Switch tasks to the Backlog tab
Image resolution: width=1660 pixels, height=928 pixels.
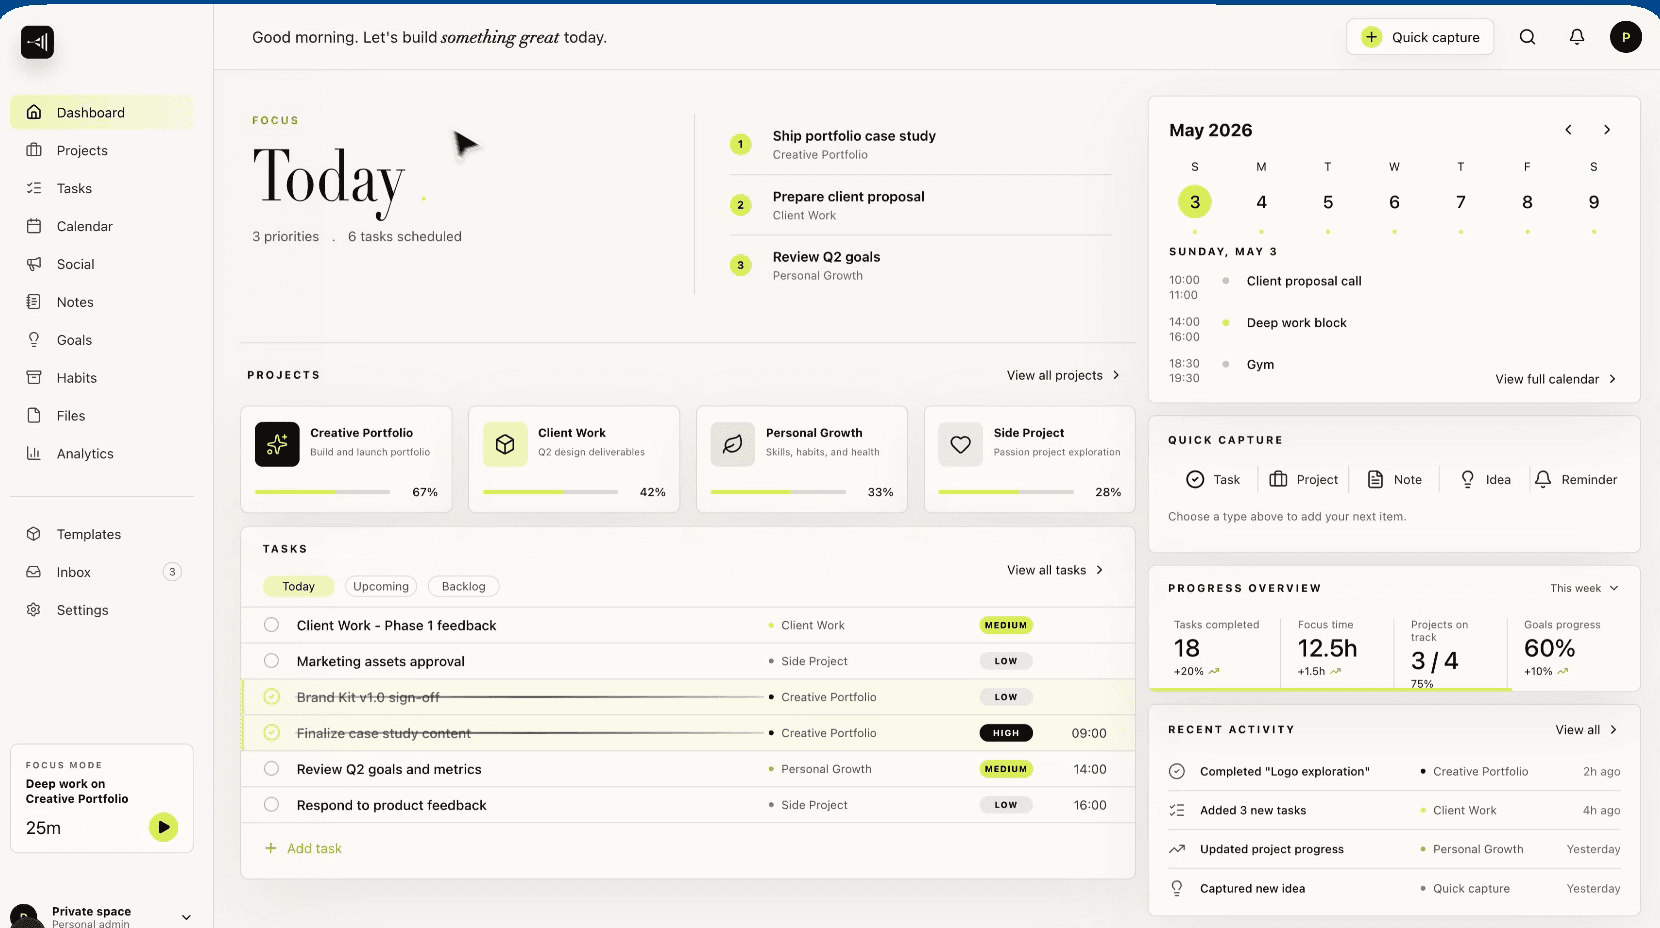tap(463, 587)
